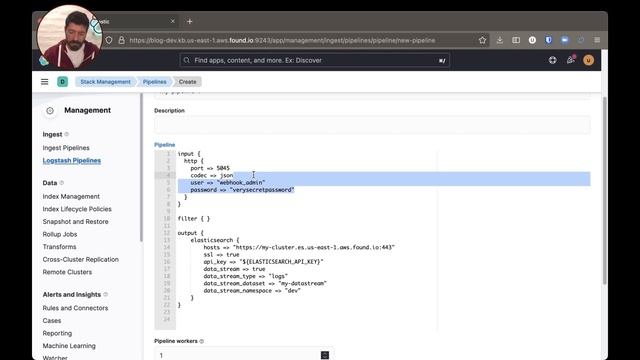Click the password code line
Viewport: 640px width, 360px height.
(242, 190)
